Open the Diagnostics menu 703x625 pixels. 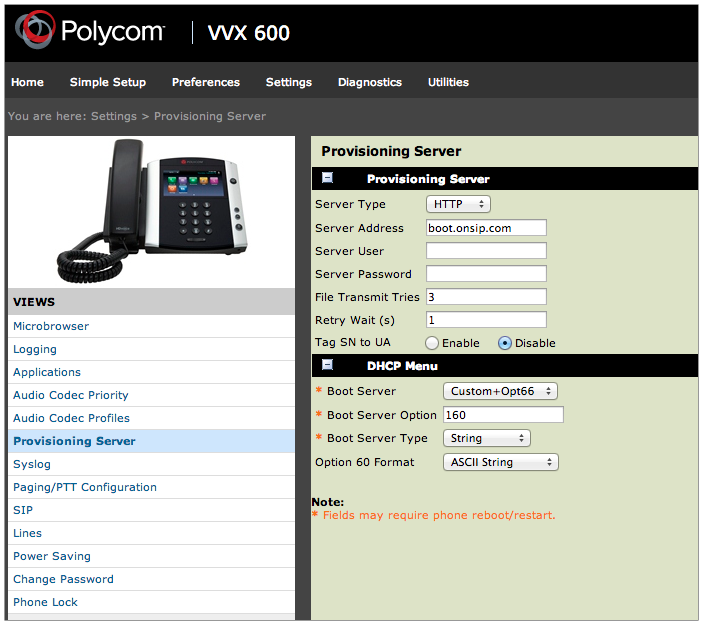370,82
